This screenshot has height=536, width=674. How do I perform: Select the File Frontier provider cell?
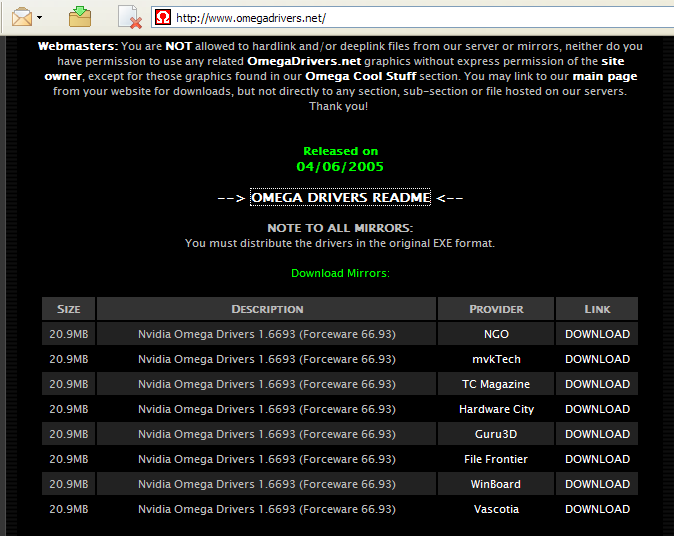click(496, 459)
